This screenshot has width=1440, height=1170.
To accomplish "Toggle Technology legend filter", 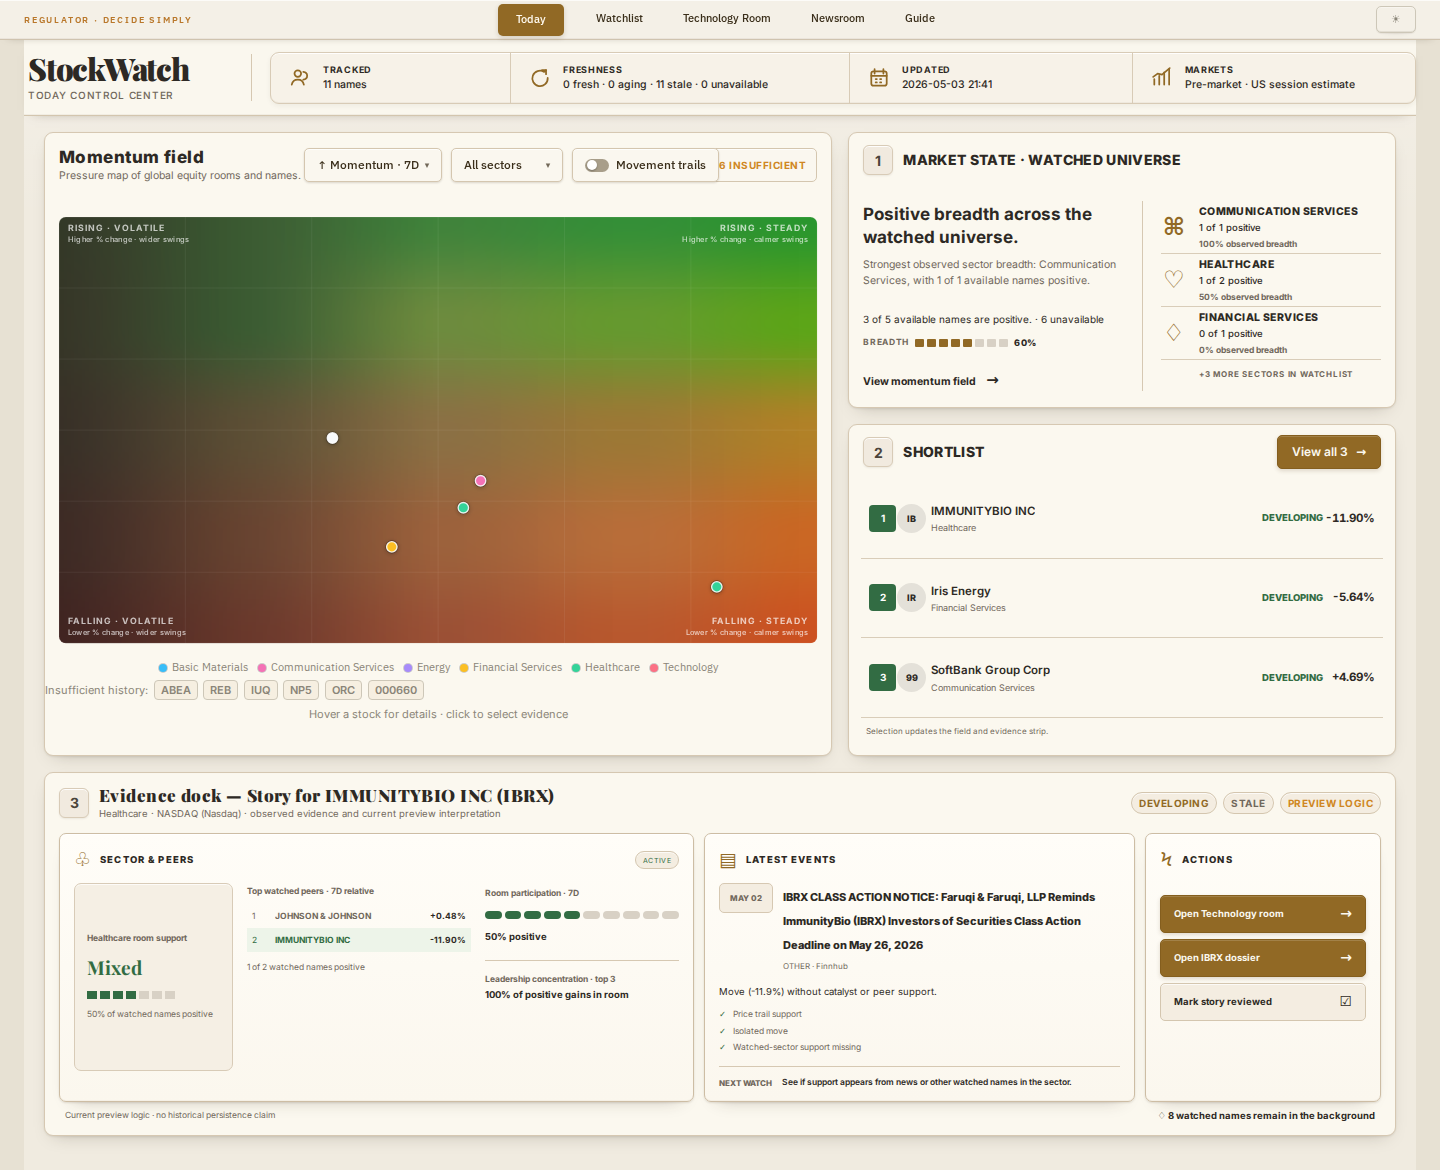I will coord(684,668).
